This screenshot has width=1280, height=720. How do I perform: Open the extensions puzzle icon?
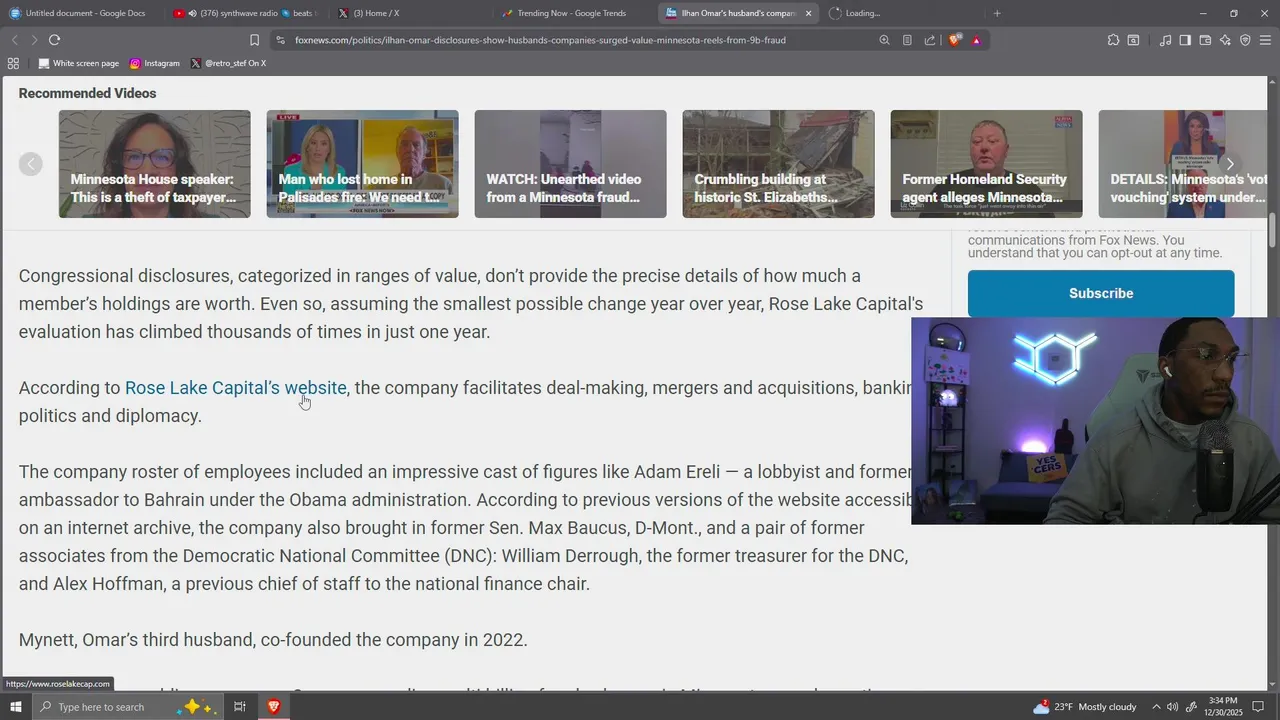coord(1113,40)
